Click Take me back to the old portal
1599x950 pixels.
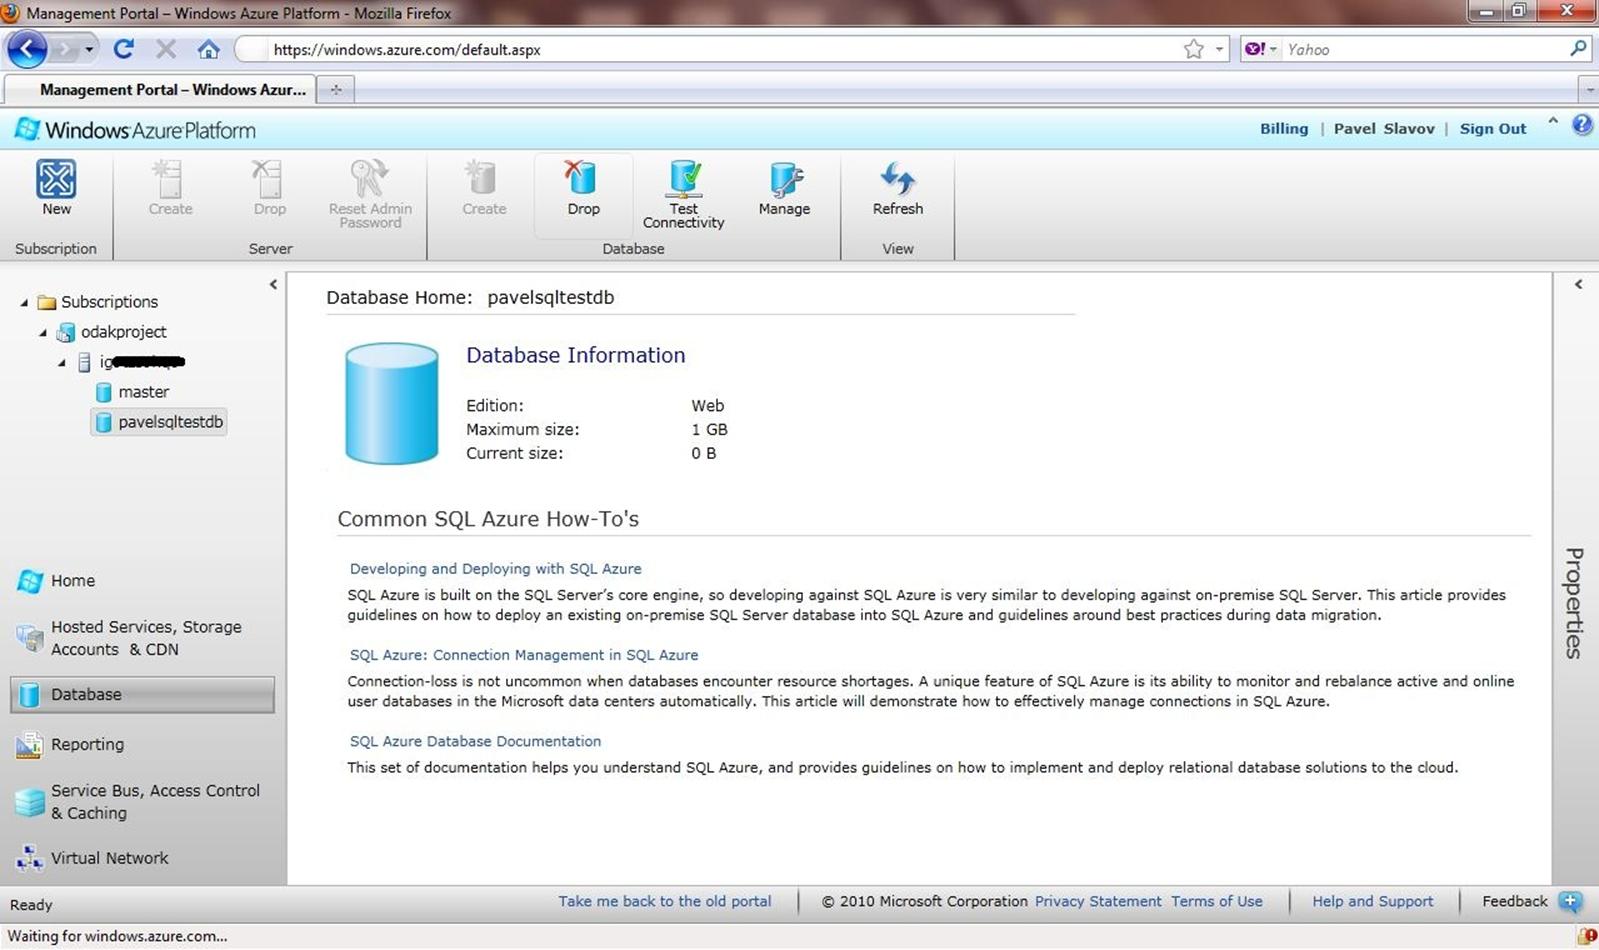[665, 901]
